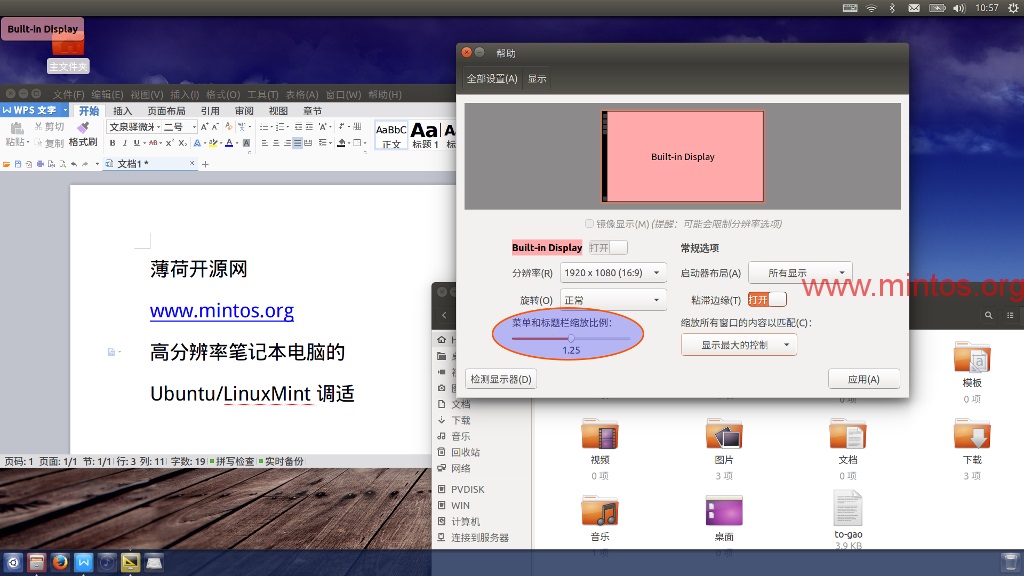Toggle the Built-in Display 打开 switch

pos(607,248)
